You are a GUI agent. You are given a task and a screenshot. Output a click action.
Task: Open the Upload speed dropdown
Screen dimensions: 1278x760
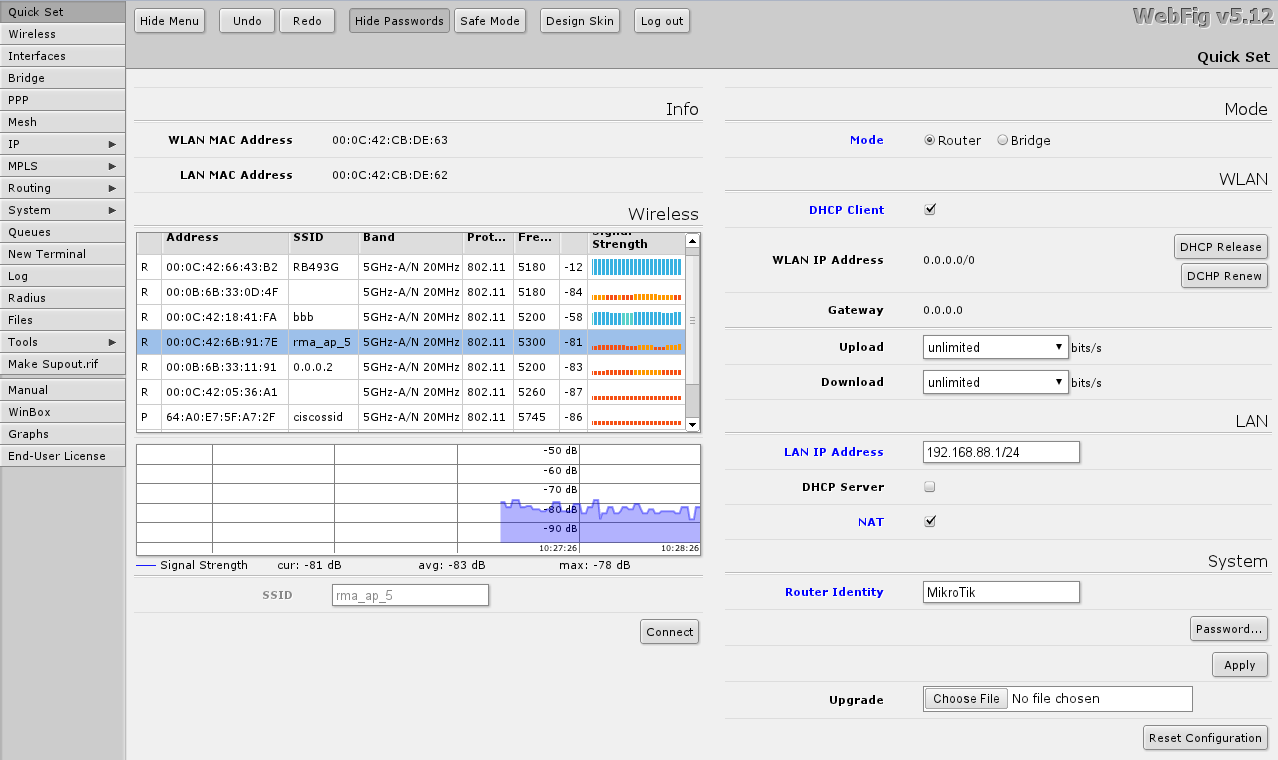[x=995, y=348]
